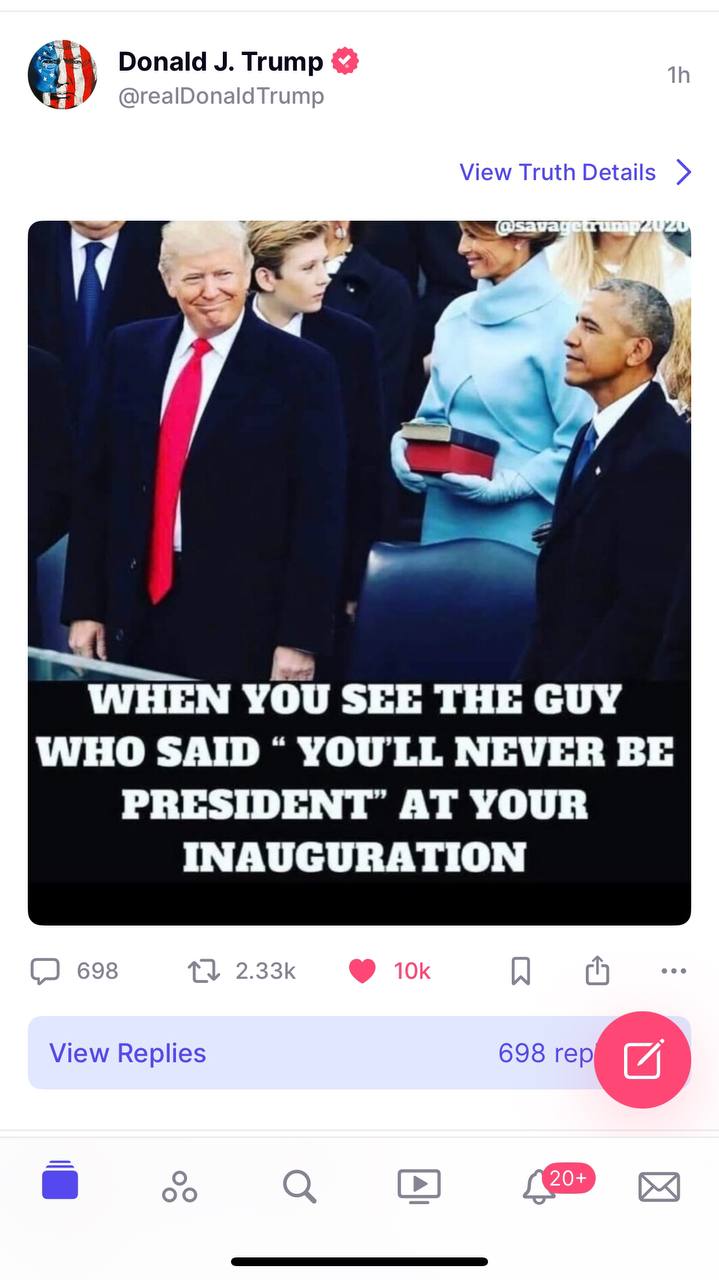
Task: Open the reply comment icon
Action: coord(46,971)
